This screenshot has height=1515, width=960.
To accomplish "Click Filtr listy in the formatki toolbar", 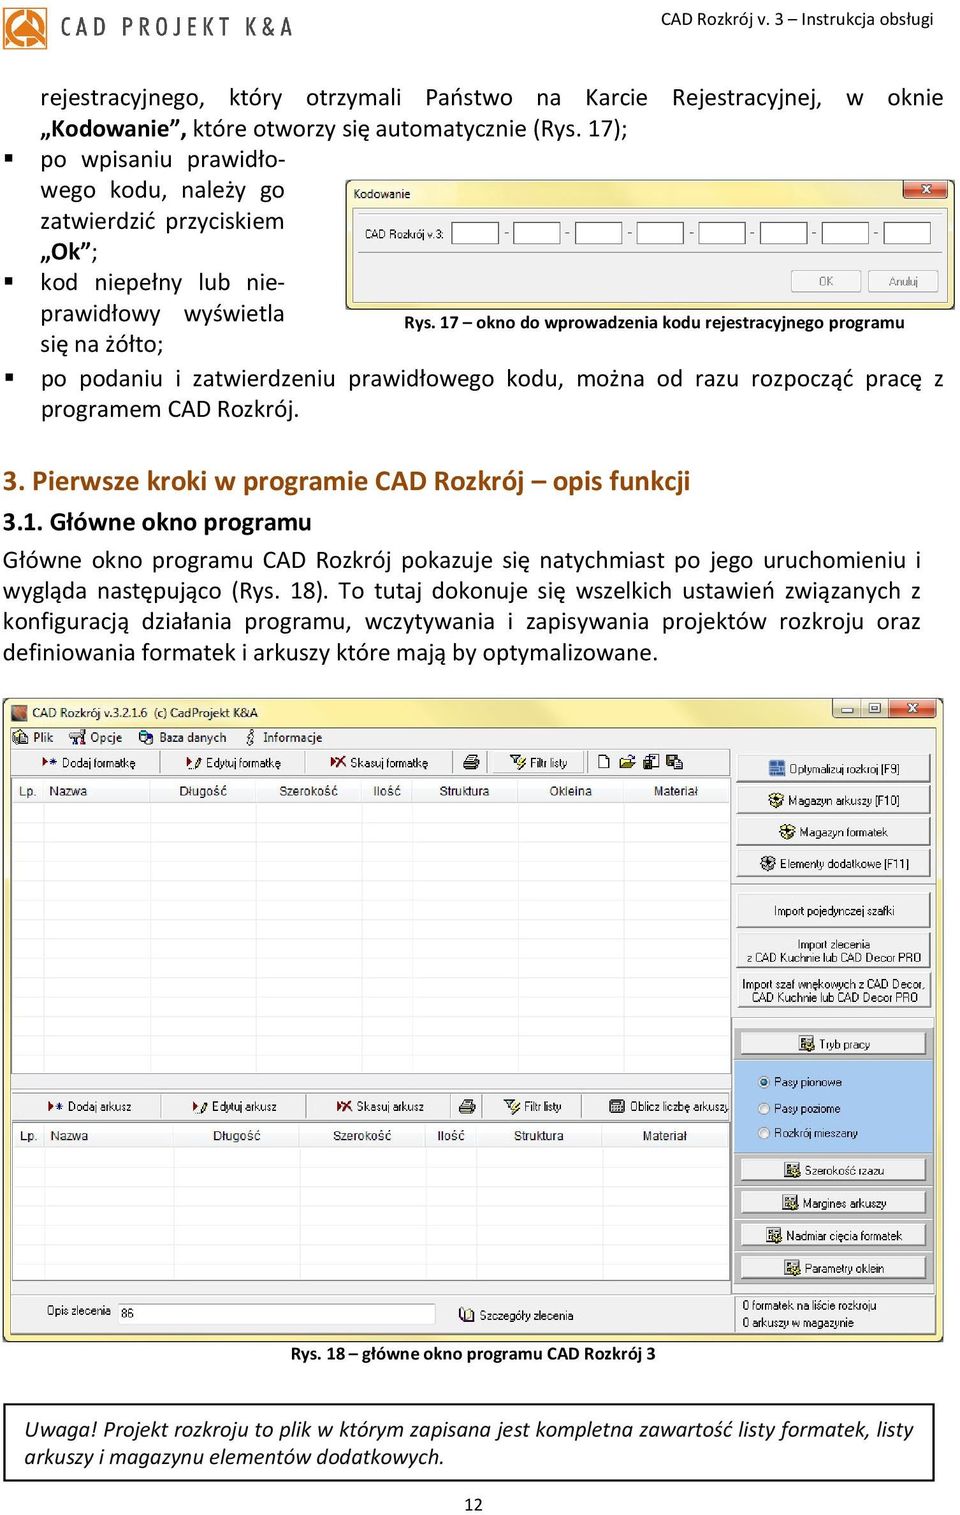I will (x=538, y=762).
